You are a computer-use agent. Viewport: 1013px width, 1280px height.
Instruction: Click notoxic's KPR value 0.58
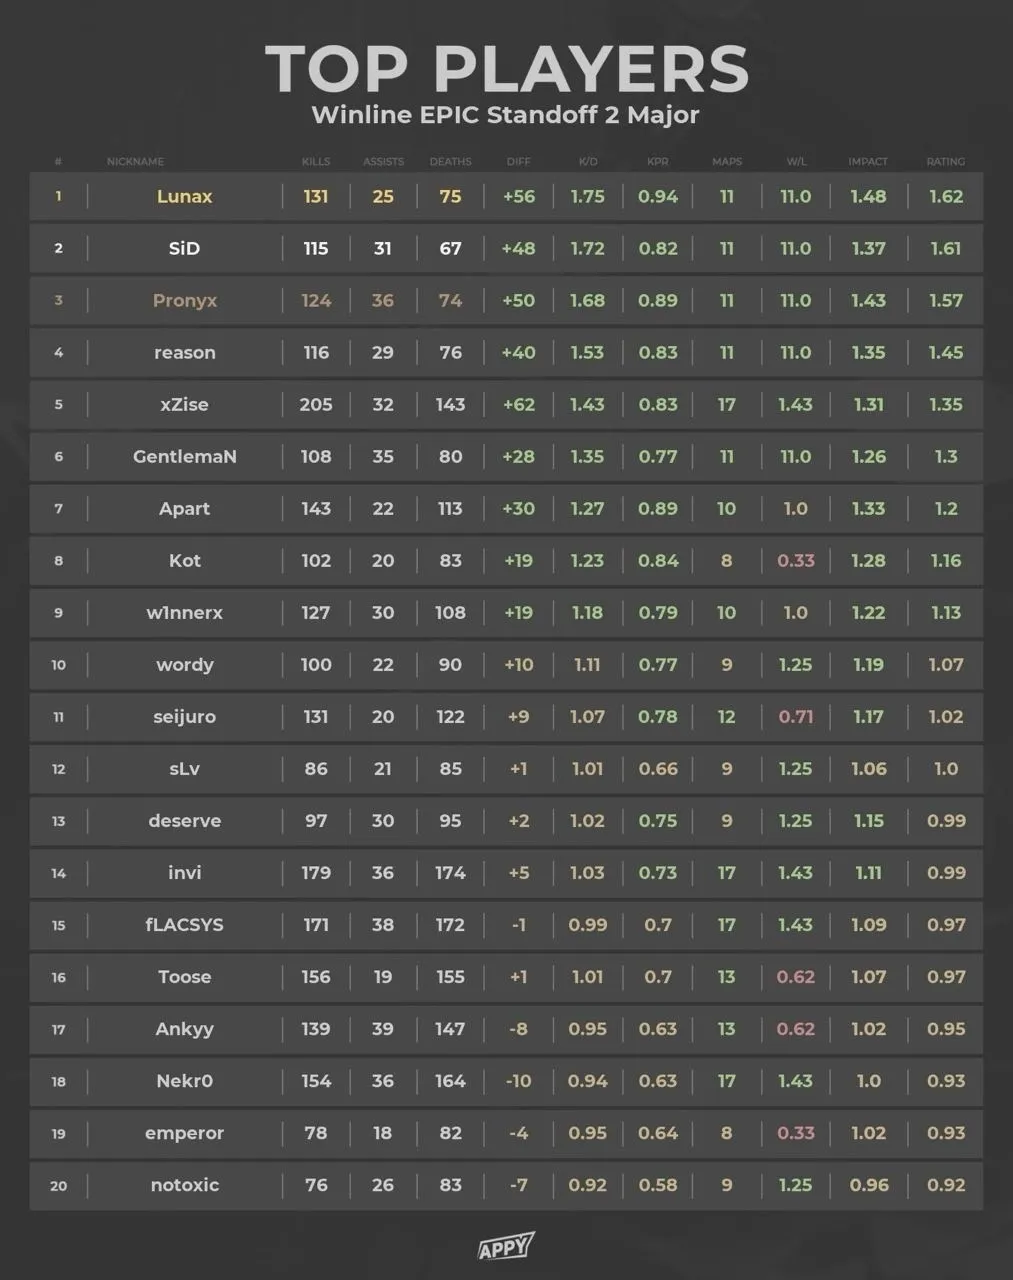tap(658, 1185)
